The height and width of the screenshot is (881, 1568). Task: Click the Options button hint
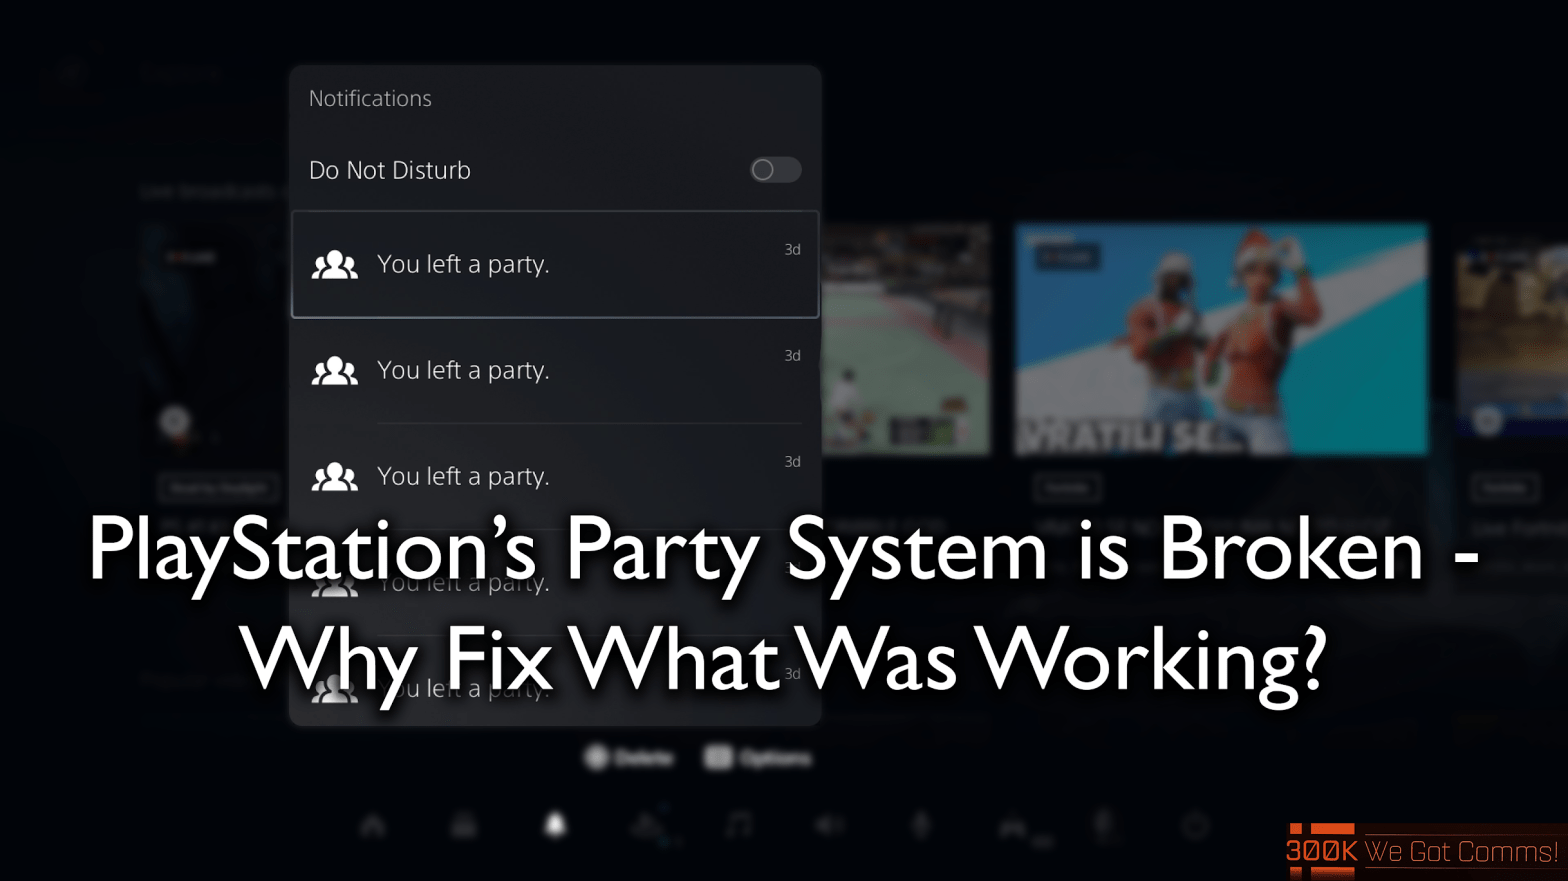[x=758, y=758]
